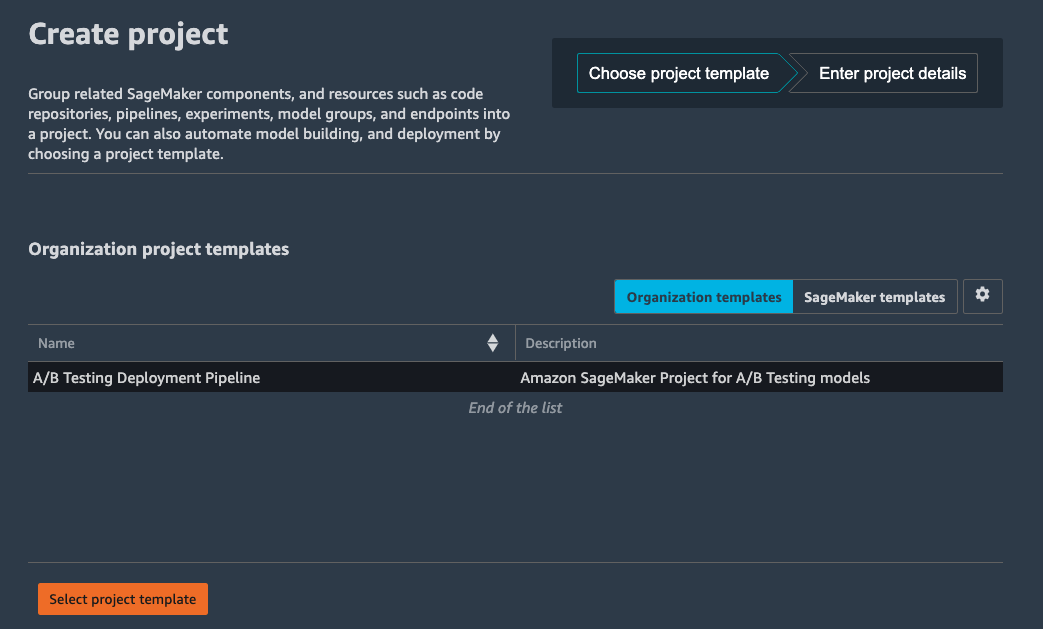Click the divider between Name and Description columns

(x=515, y=343)
